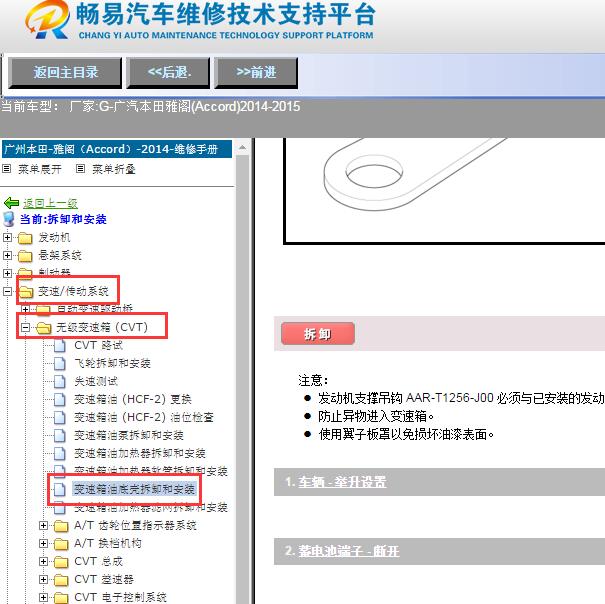Viewport: 605px width, 604px height.
Task: Click the CVT 电子控制系统 folder icon
Action: (61, 598)
